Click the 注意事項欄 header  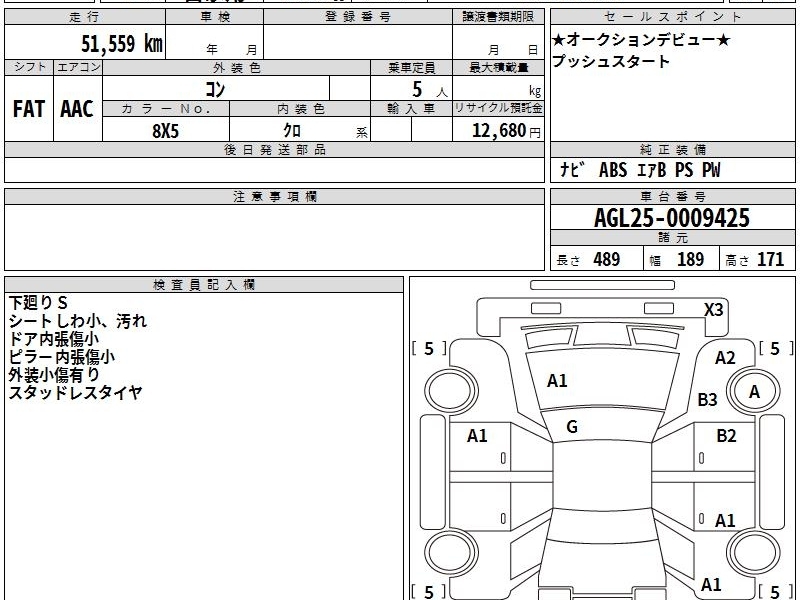point(274,197)
